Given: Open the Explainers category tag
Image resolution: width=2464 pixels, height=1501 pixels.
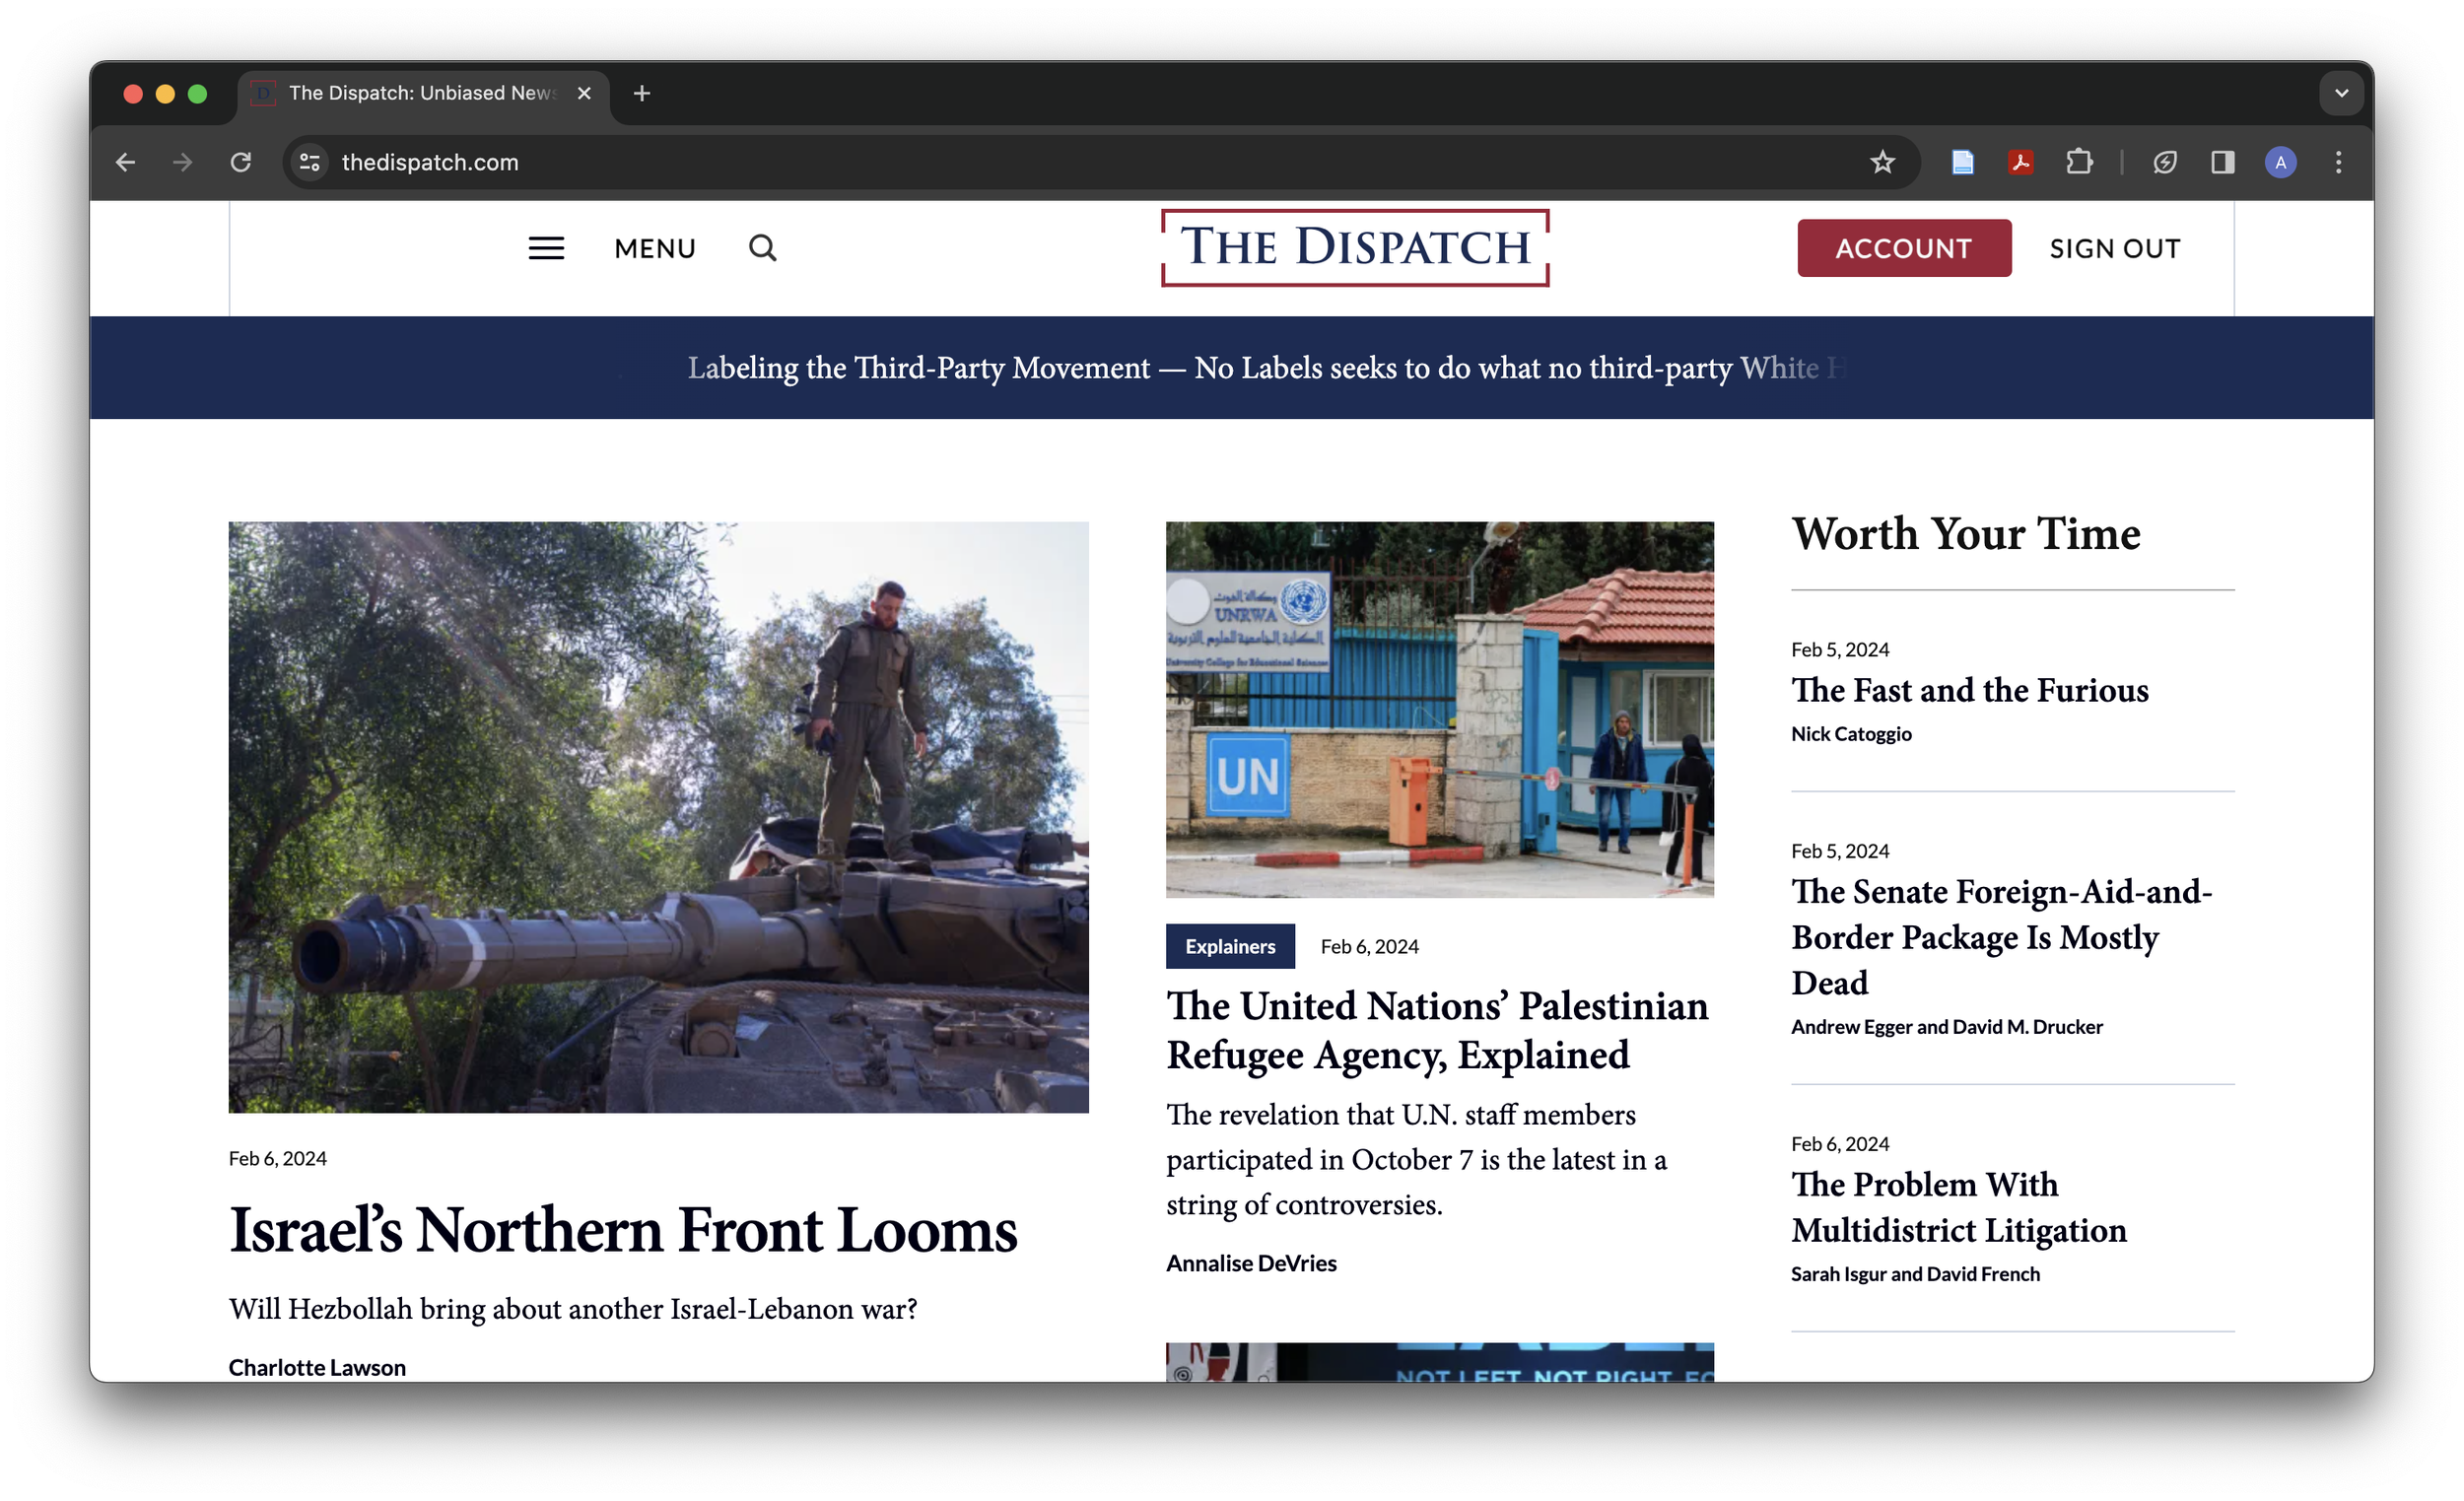Looking at the screenshot, I should (x=1229, y=946).
